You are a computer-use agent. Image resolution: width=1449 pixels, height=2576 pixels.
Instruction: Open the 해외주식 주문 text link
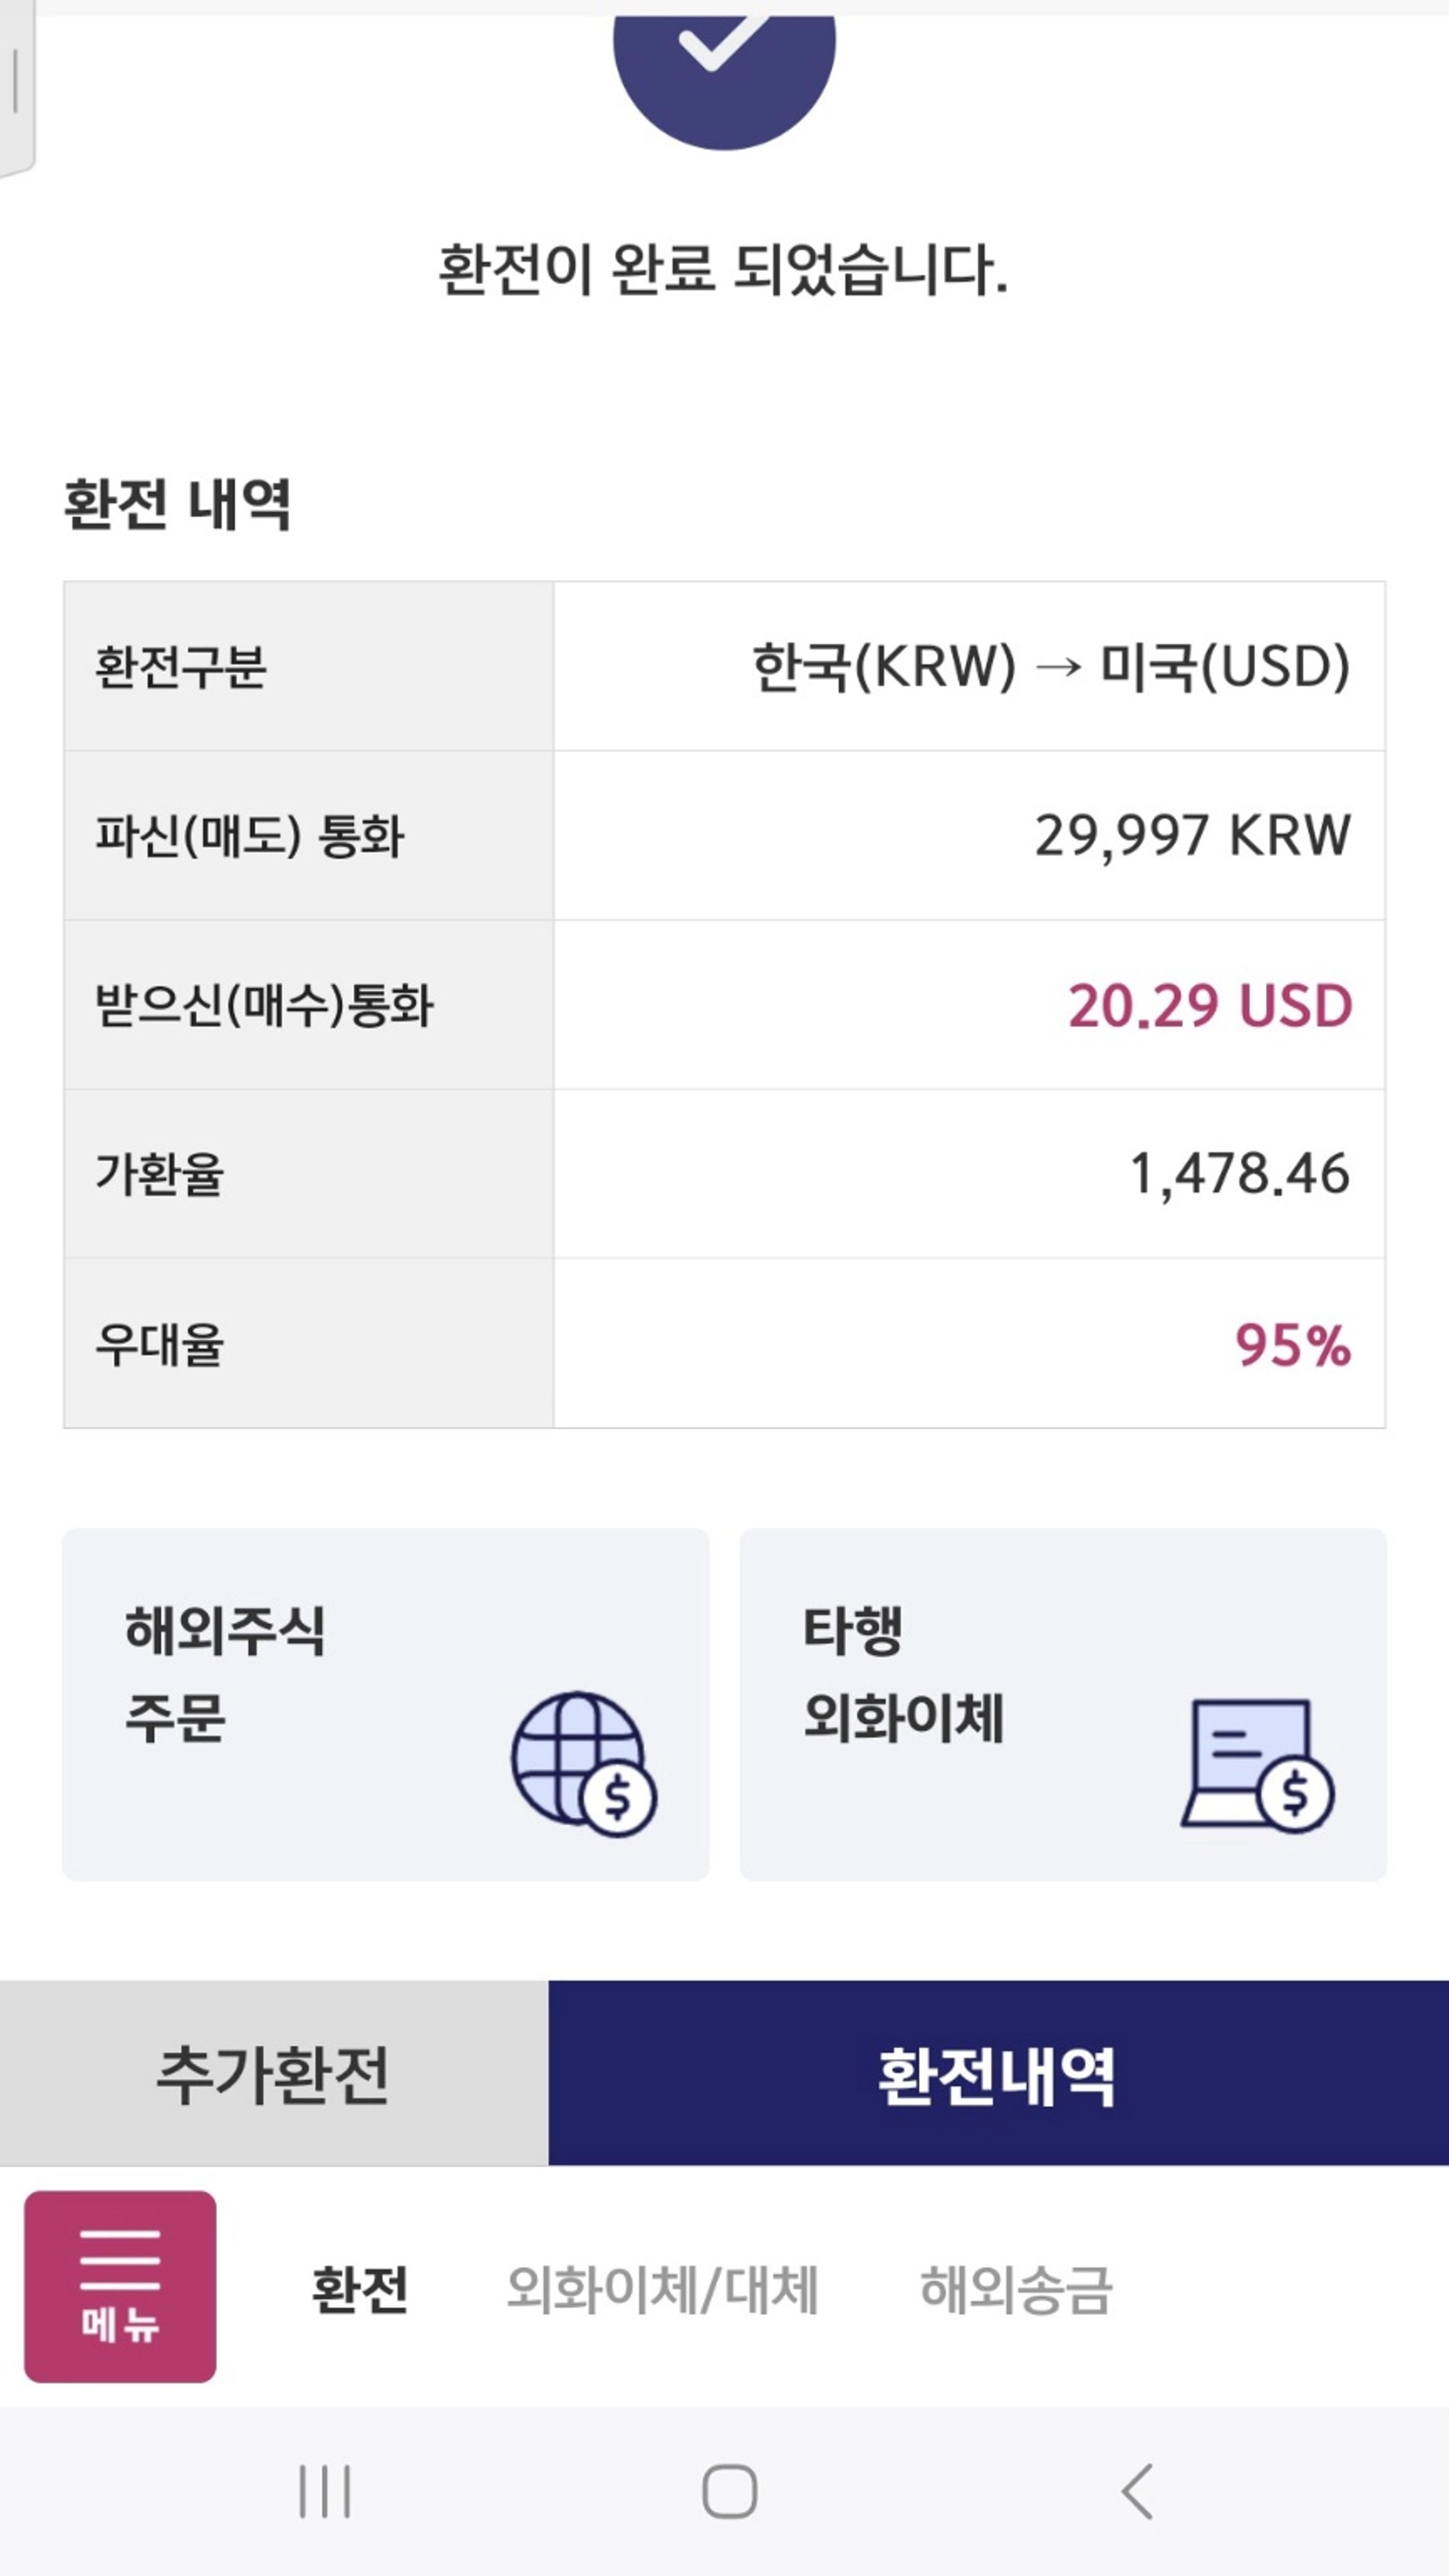pos(224,1675)
